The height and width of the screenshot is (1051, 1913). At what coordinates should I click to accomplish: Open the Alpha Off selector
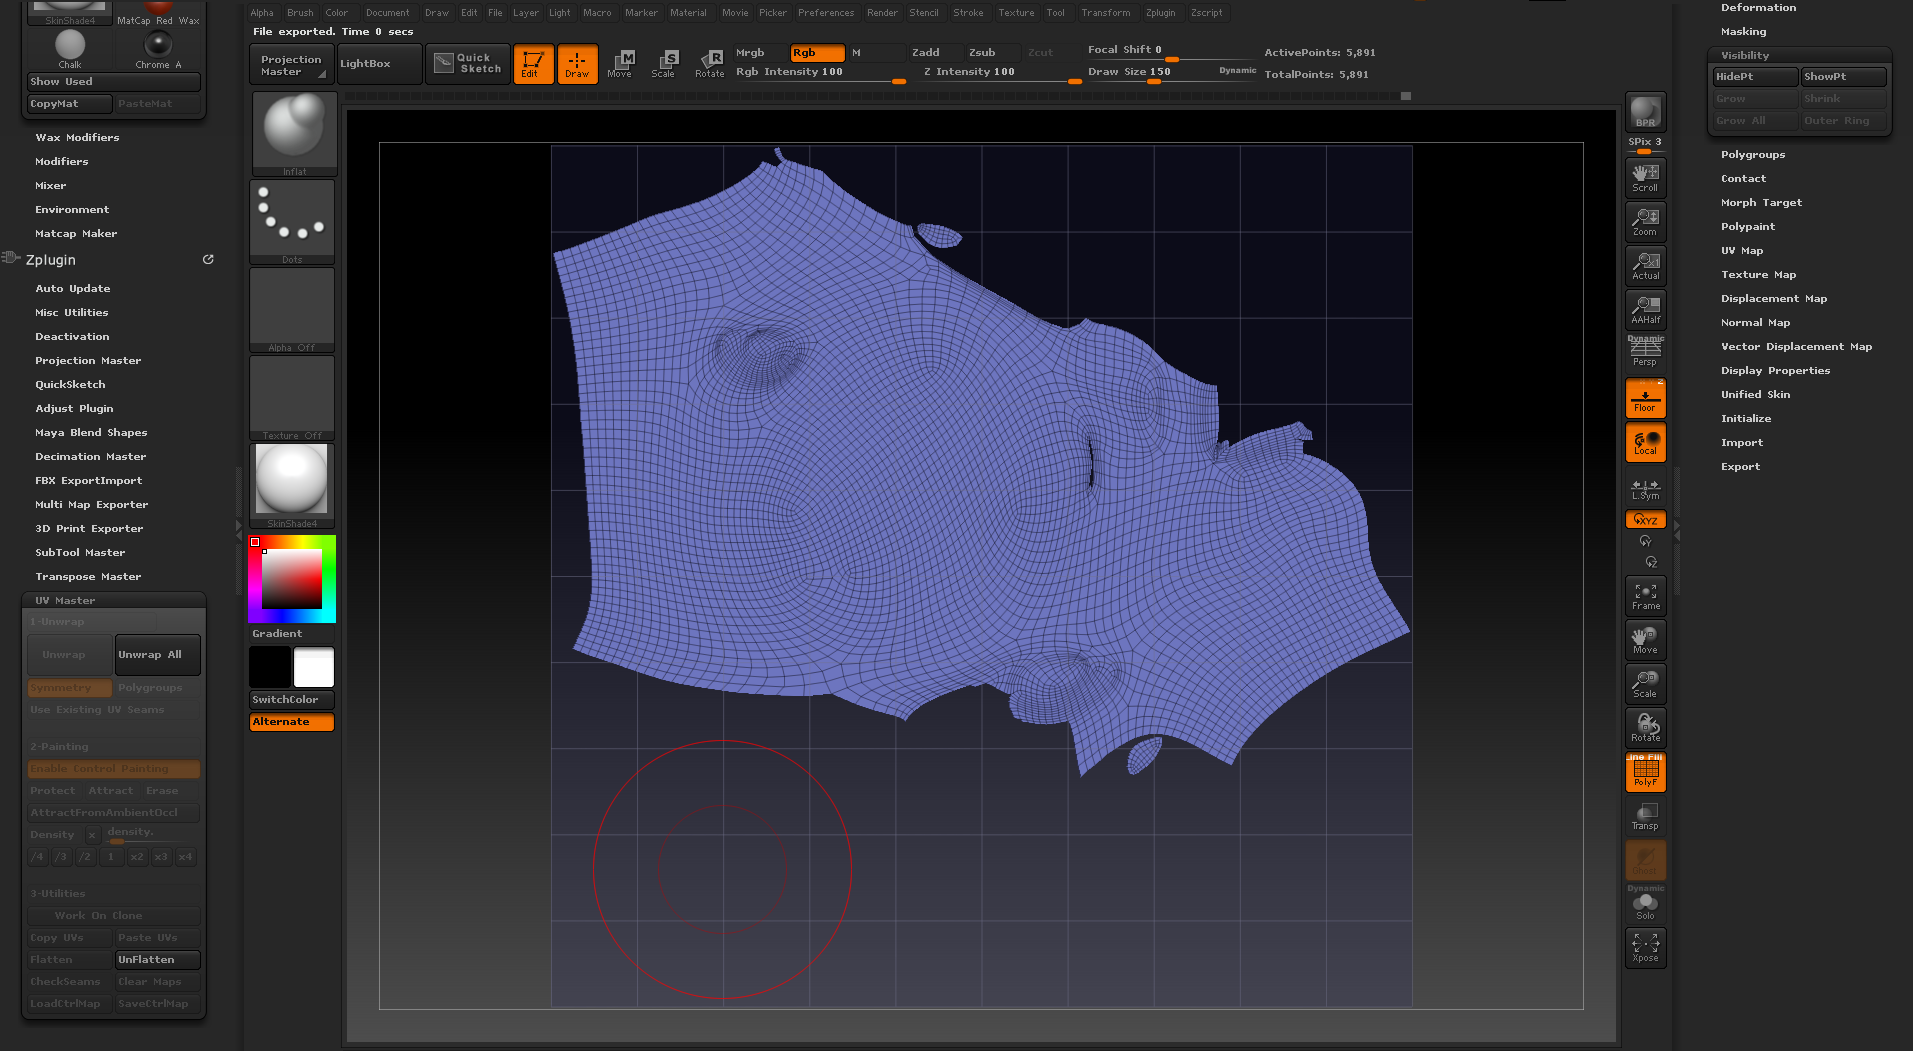click(292, 310)
